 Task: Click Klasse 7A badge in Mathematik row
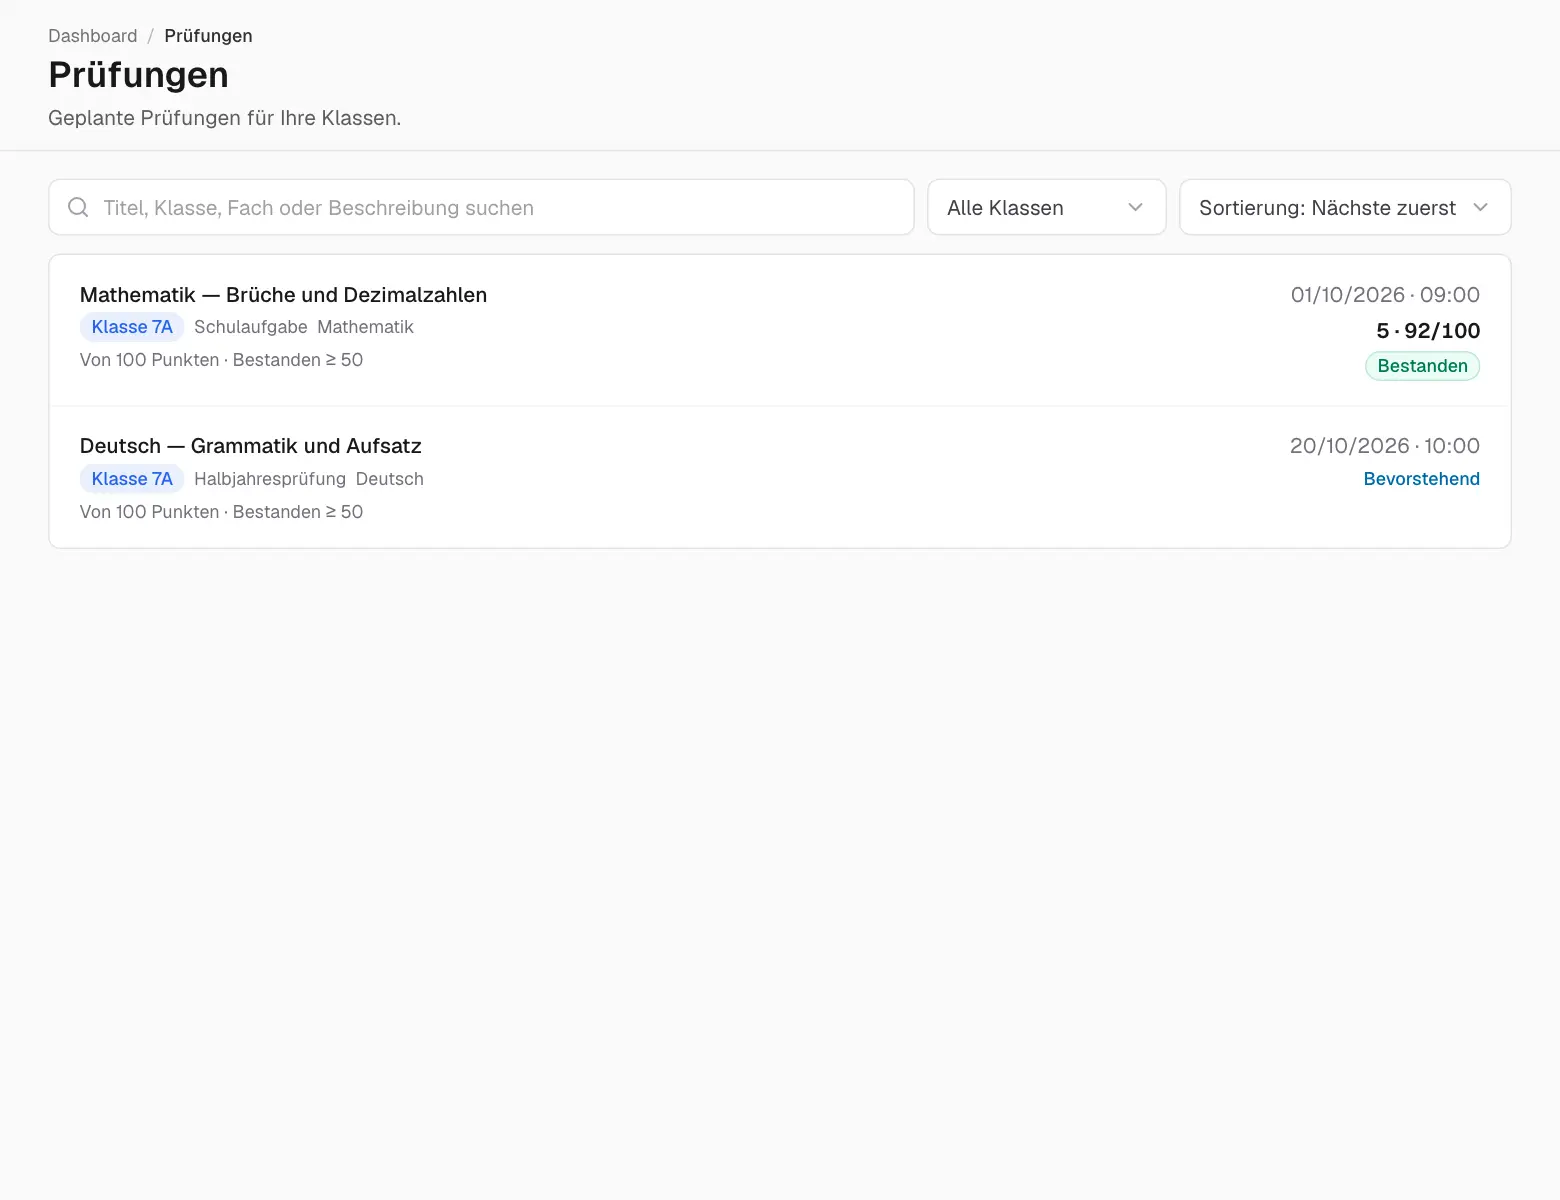click(x=132, y=327)
